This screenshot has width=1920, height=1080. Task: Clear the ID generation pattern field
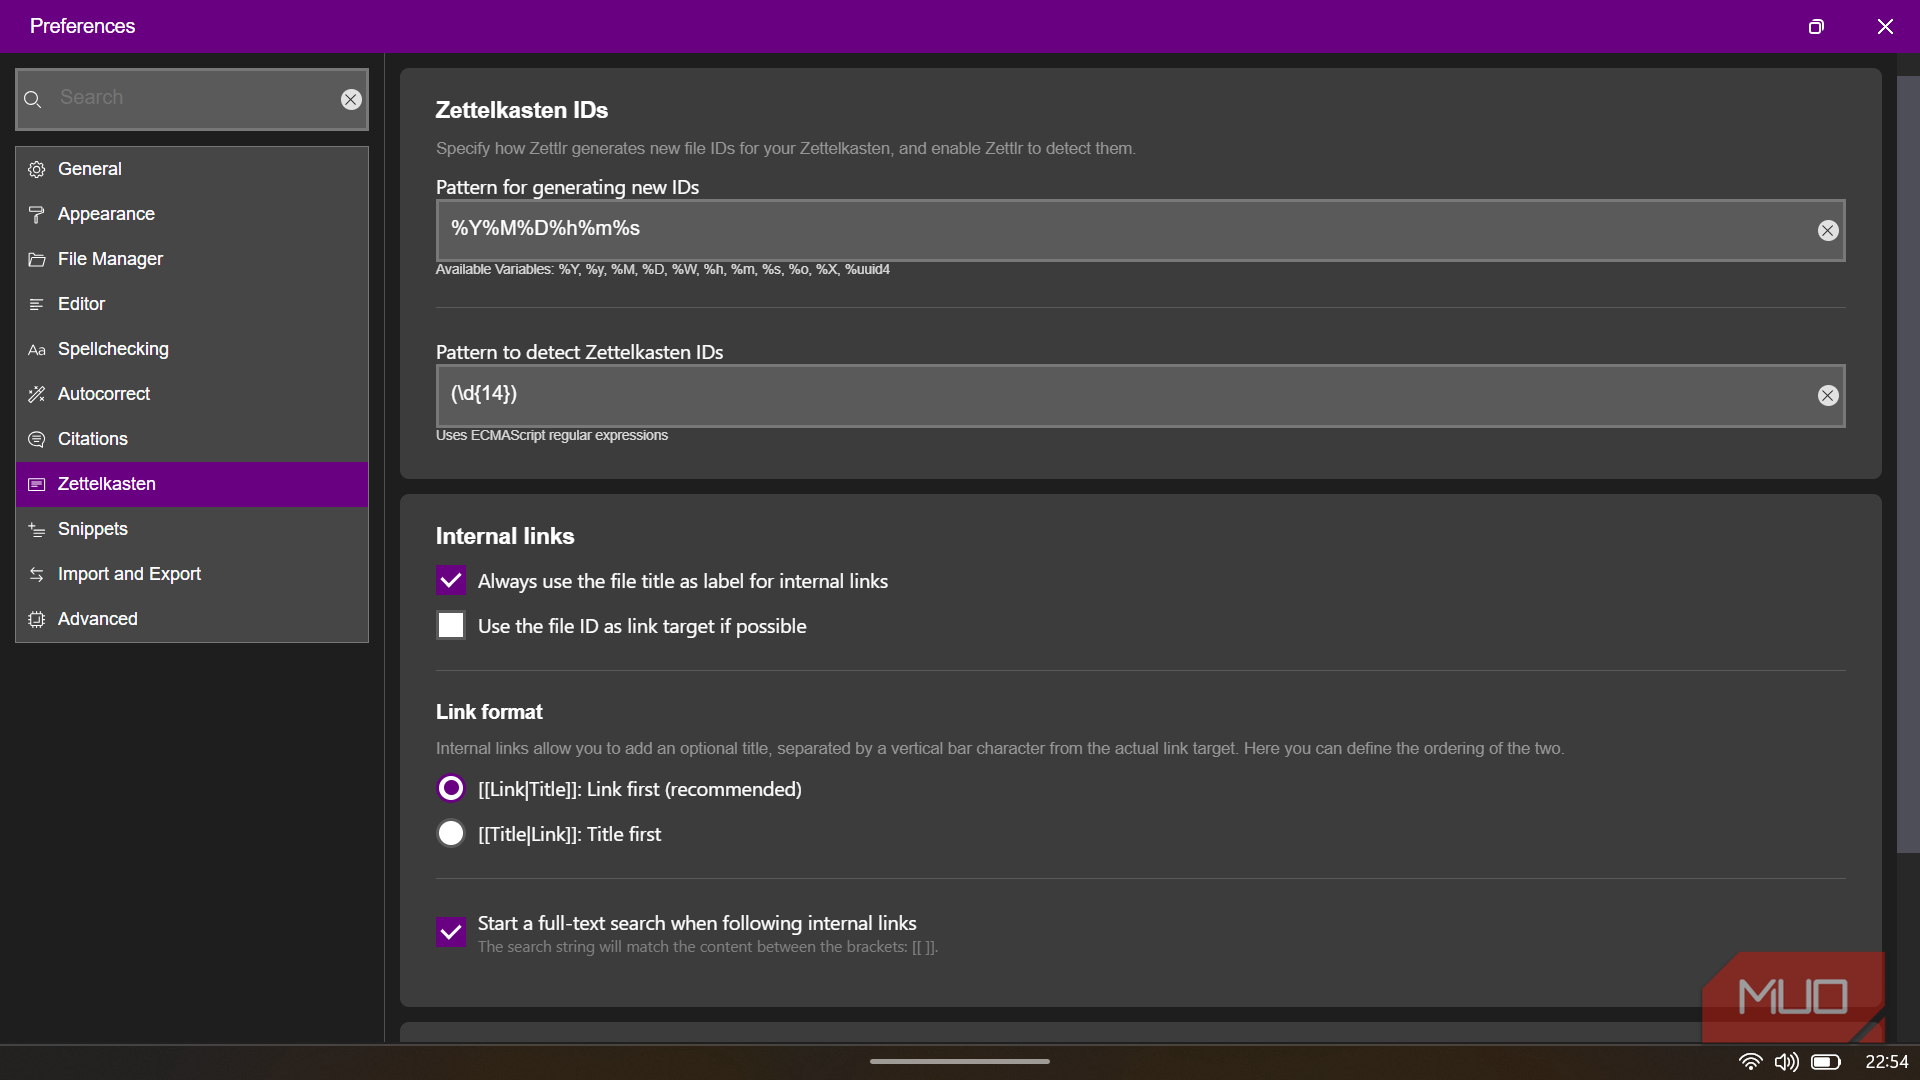[x=1828, y=231]
